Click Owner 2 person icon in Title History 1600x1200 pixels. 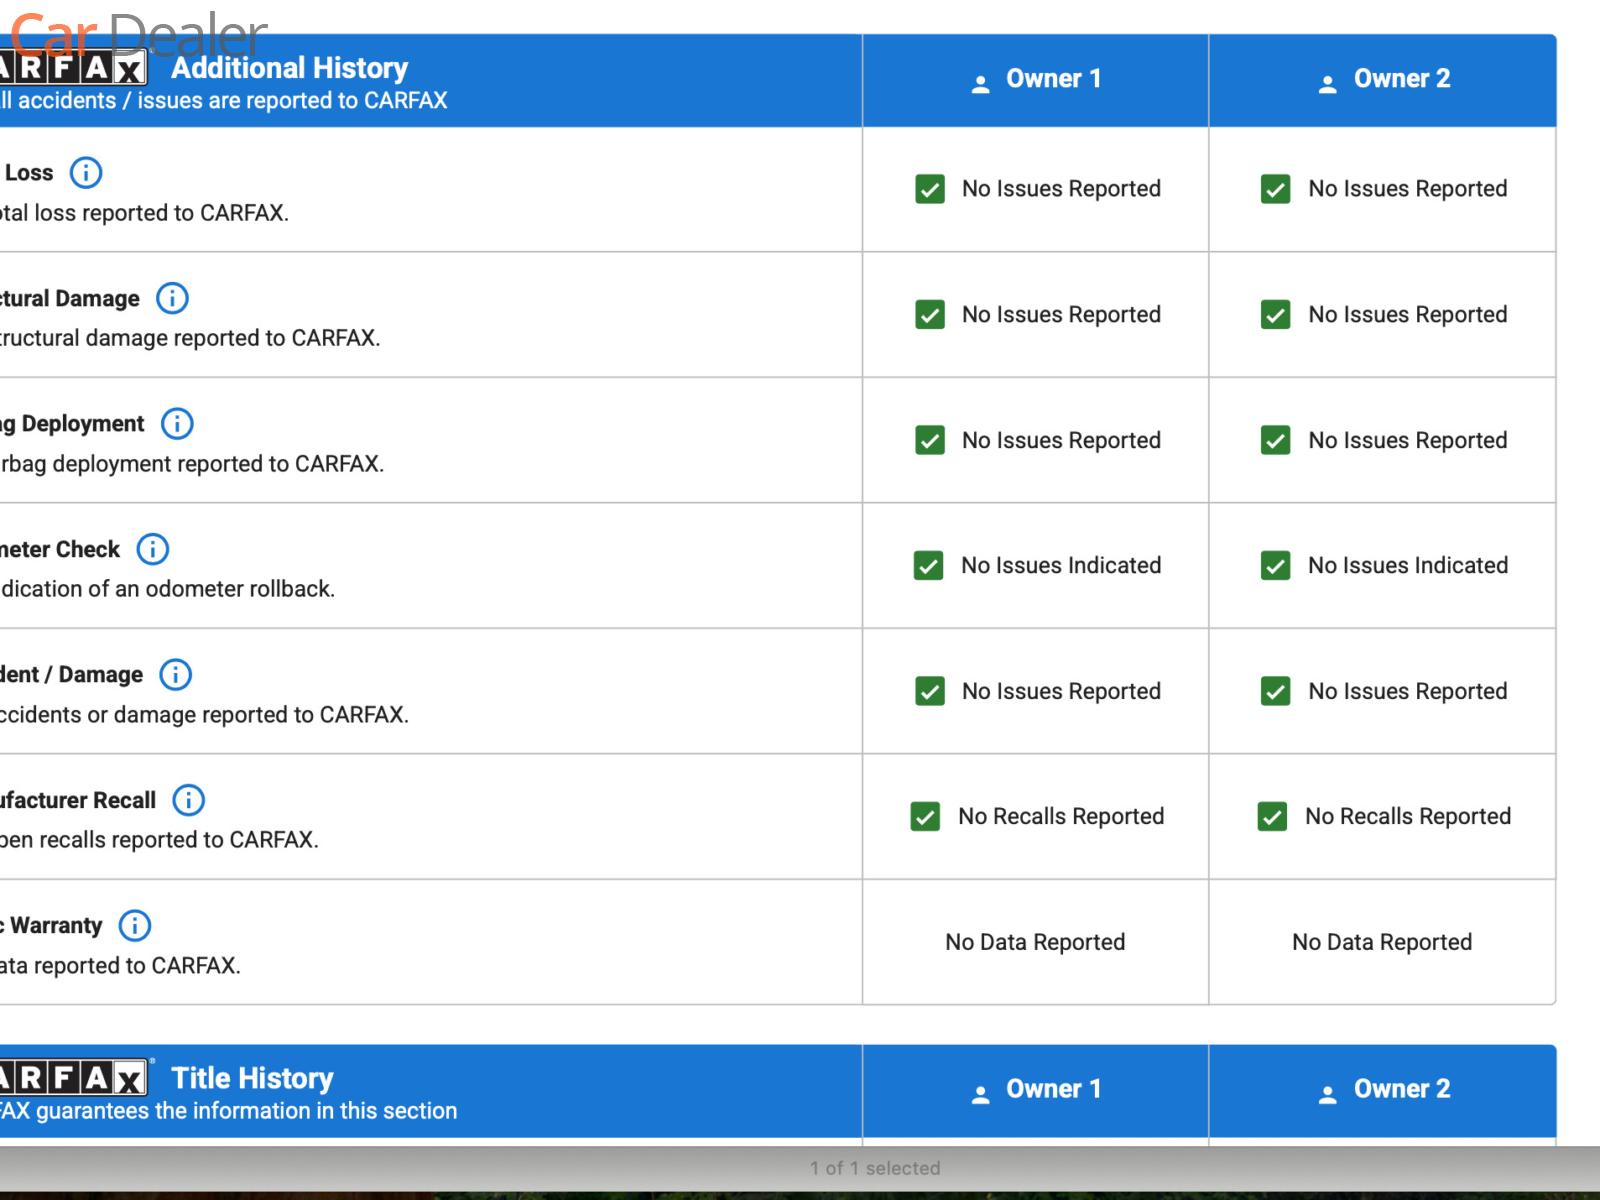[x=1327, y=1094]
